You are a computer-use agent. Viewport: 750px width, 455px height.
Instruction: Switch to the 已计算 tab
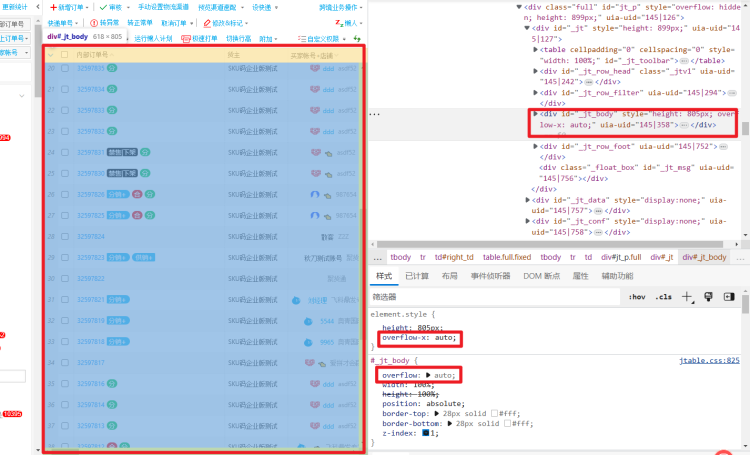click(417, 276)
